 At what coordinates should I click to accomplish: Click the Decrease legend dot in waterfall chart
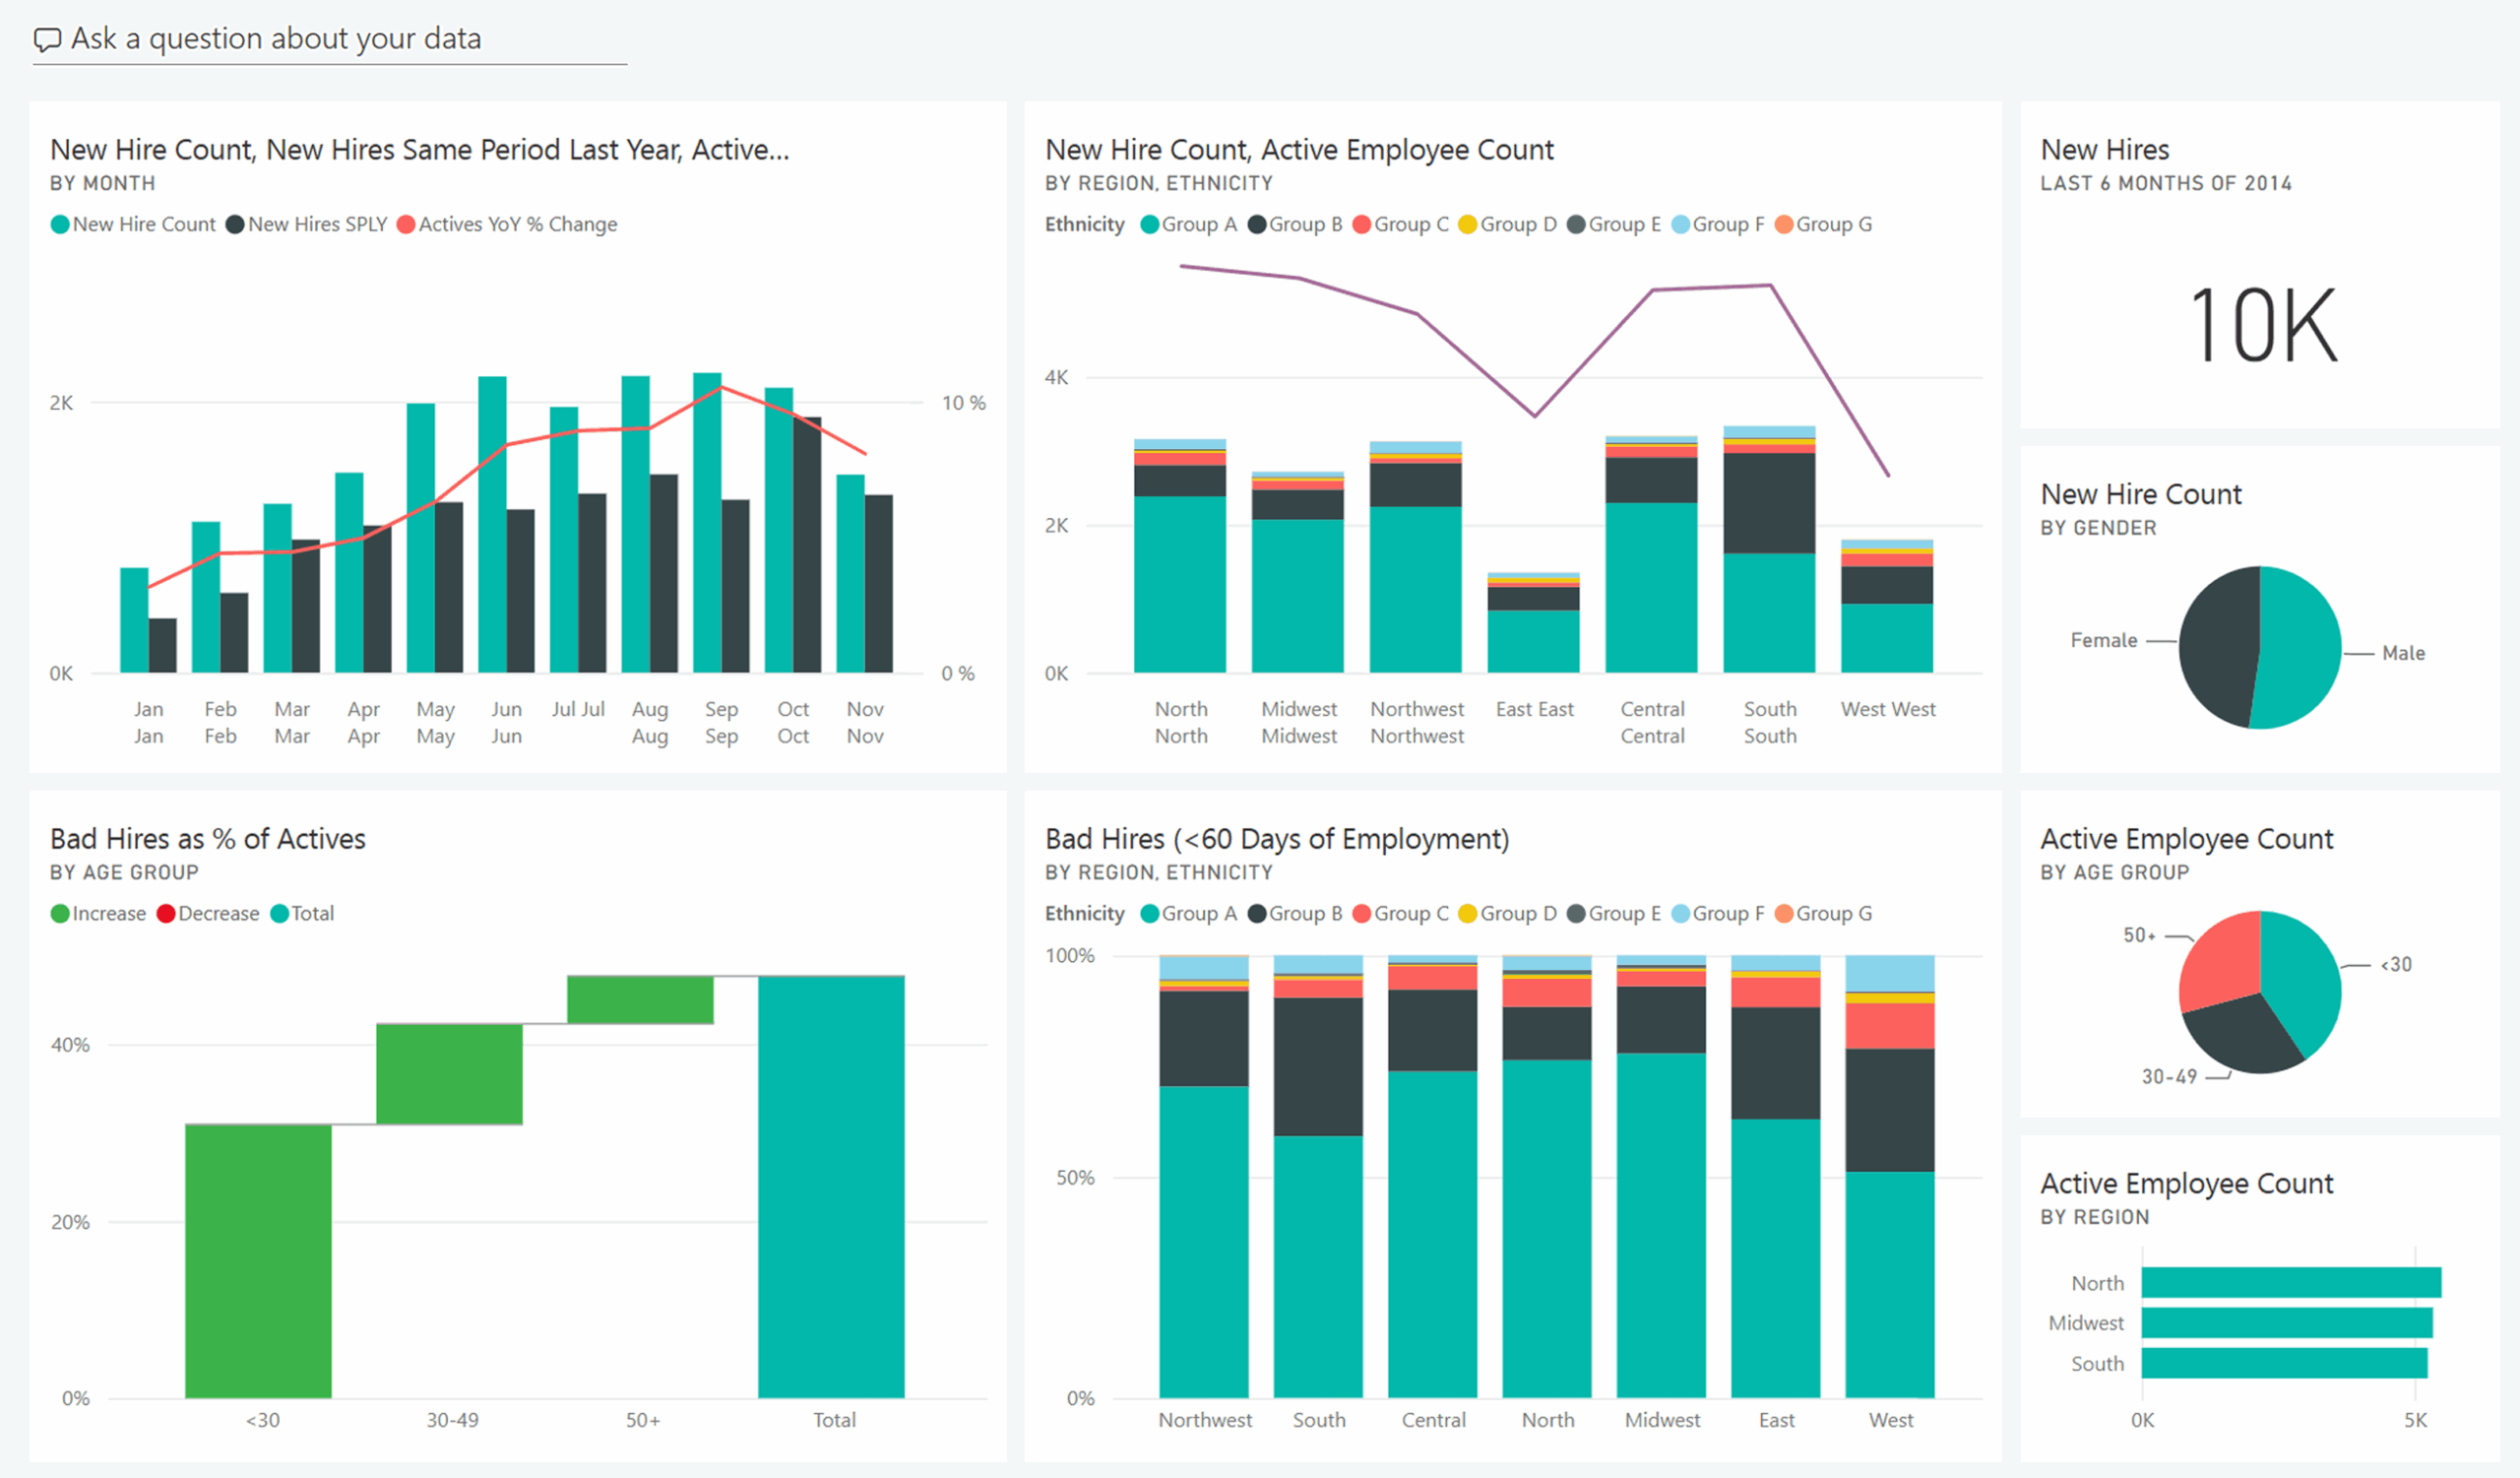pyautogui.click(x=166, y=914)
